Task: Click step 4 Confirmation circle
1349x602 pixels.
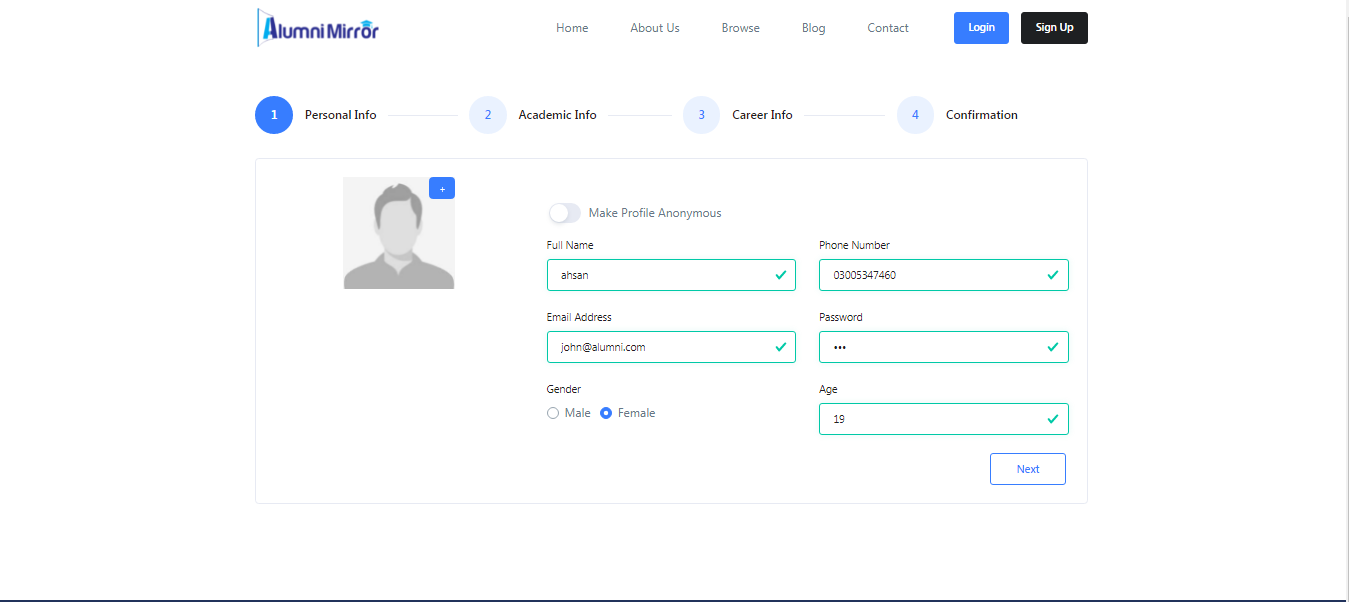Action: [915, 115]
